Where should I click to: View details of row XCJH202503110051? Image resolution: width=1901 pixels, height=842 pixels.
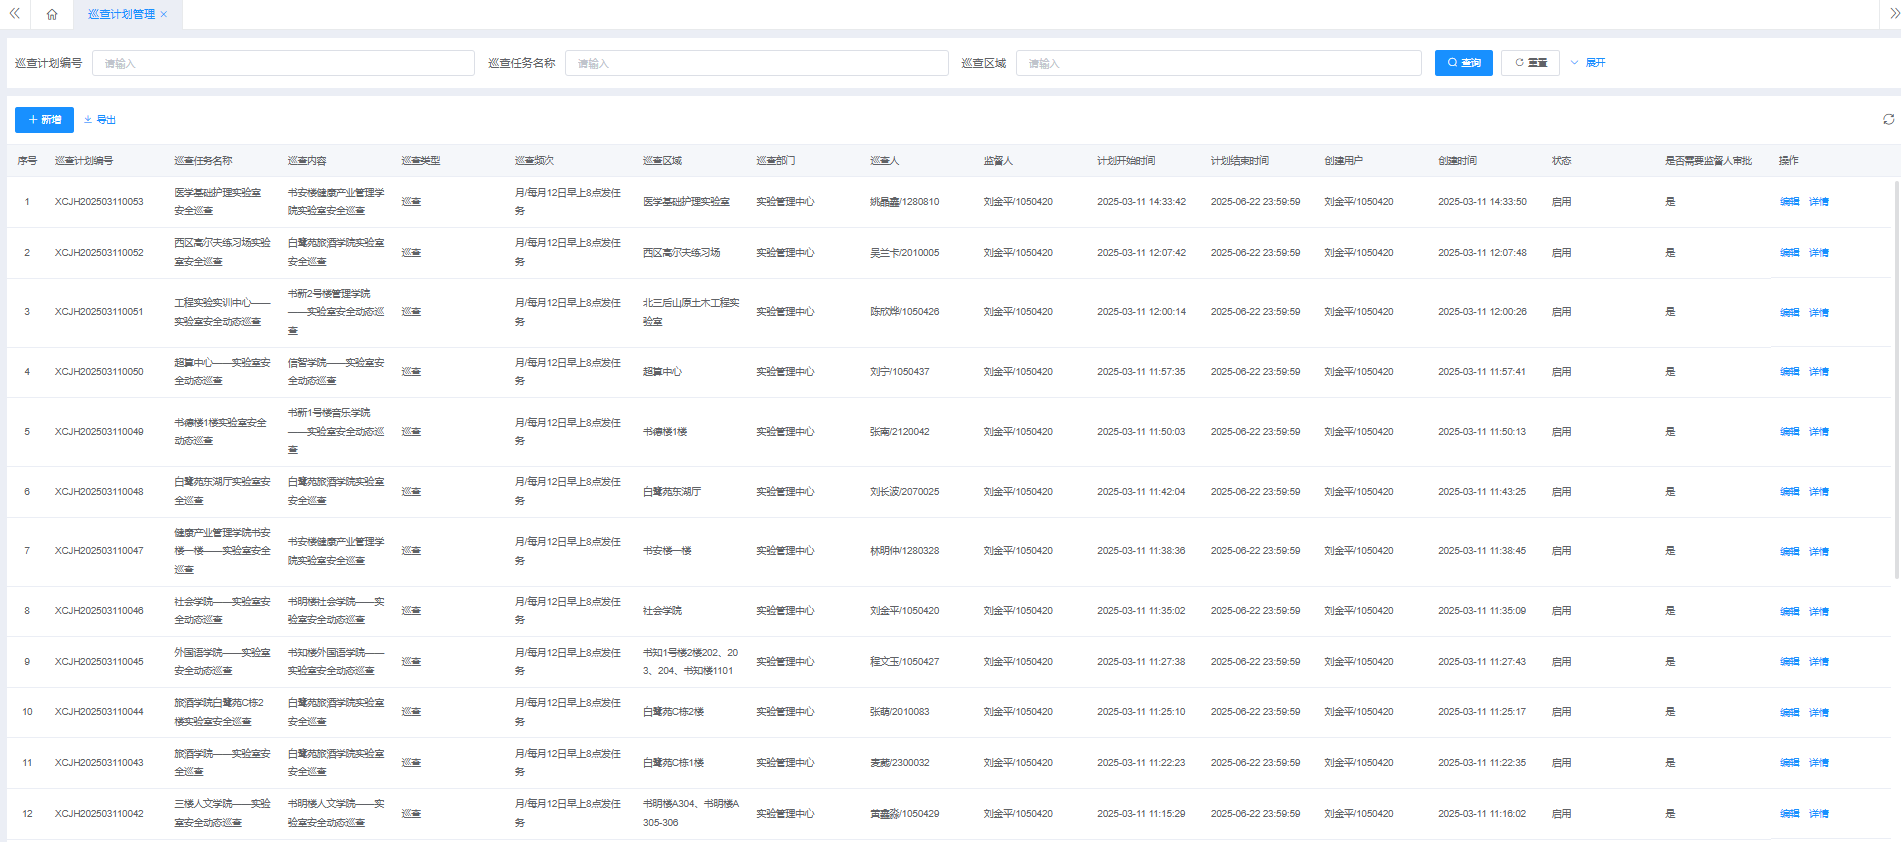pyautogui.click(x=1818, y=313)
